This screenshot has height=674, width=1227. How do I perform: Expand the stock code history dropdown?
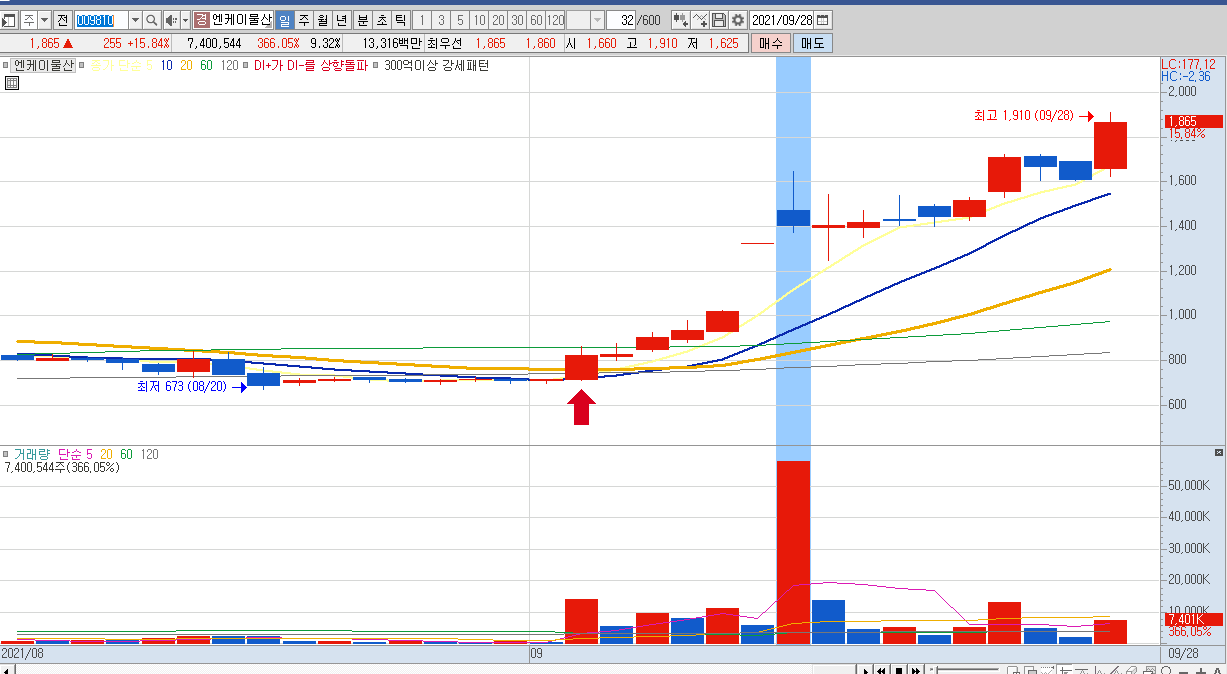click(135, 20)
